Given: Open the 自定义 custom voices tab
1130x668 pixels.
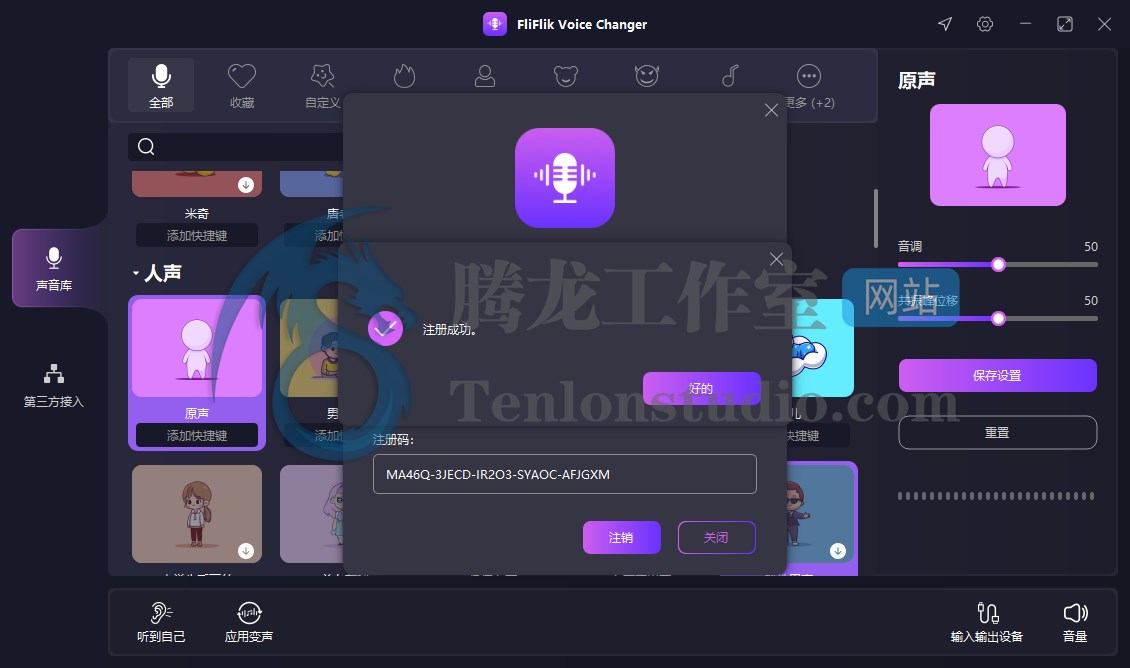Looking at the screenshot, I should [322, 85].
